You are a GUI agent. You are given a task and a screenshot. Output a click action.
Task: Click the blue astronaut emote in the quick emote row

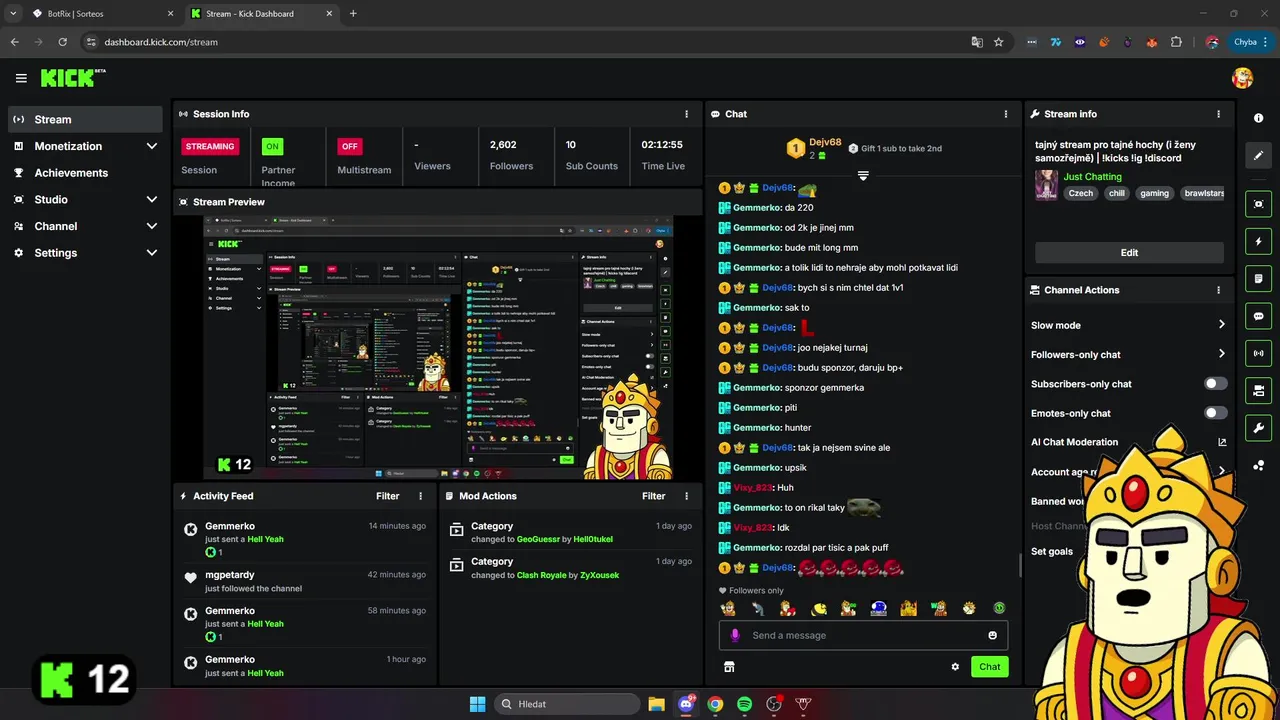pyautogui.click(x=879, y=608)
